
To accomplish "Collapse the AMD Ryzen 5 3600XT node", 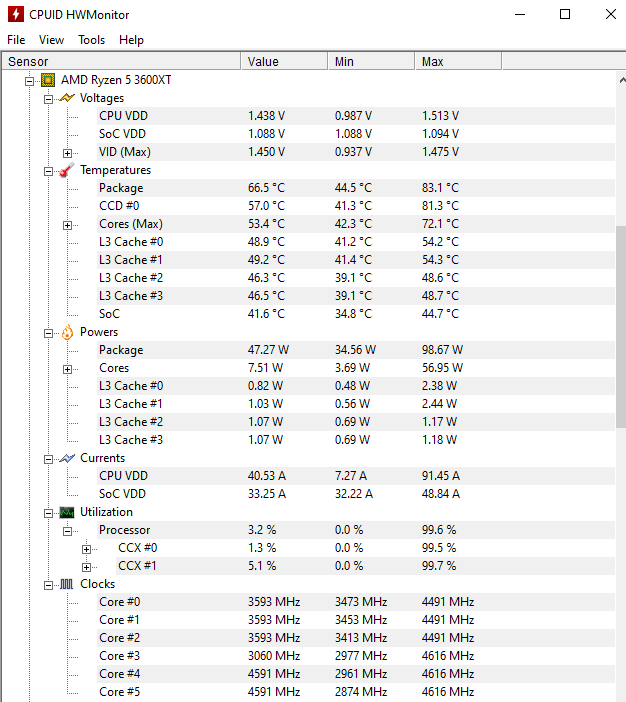I will tap(30, 81).
